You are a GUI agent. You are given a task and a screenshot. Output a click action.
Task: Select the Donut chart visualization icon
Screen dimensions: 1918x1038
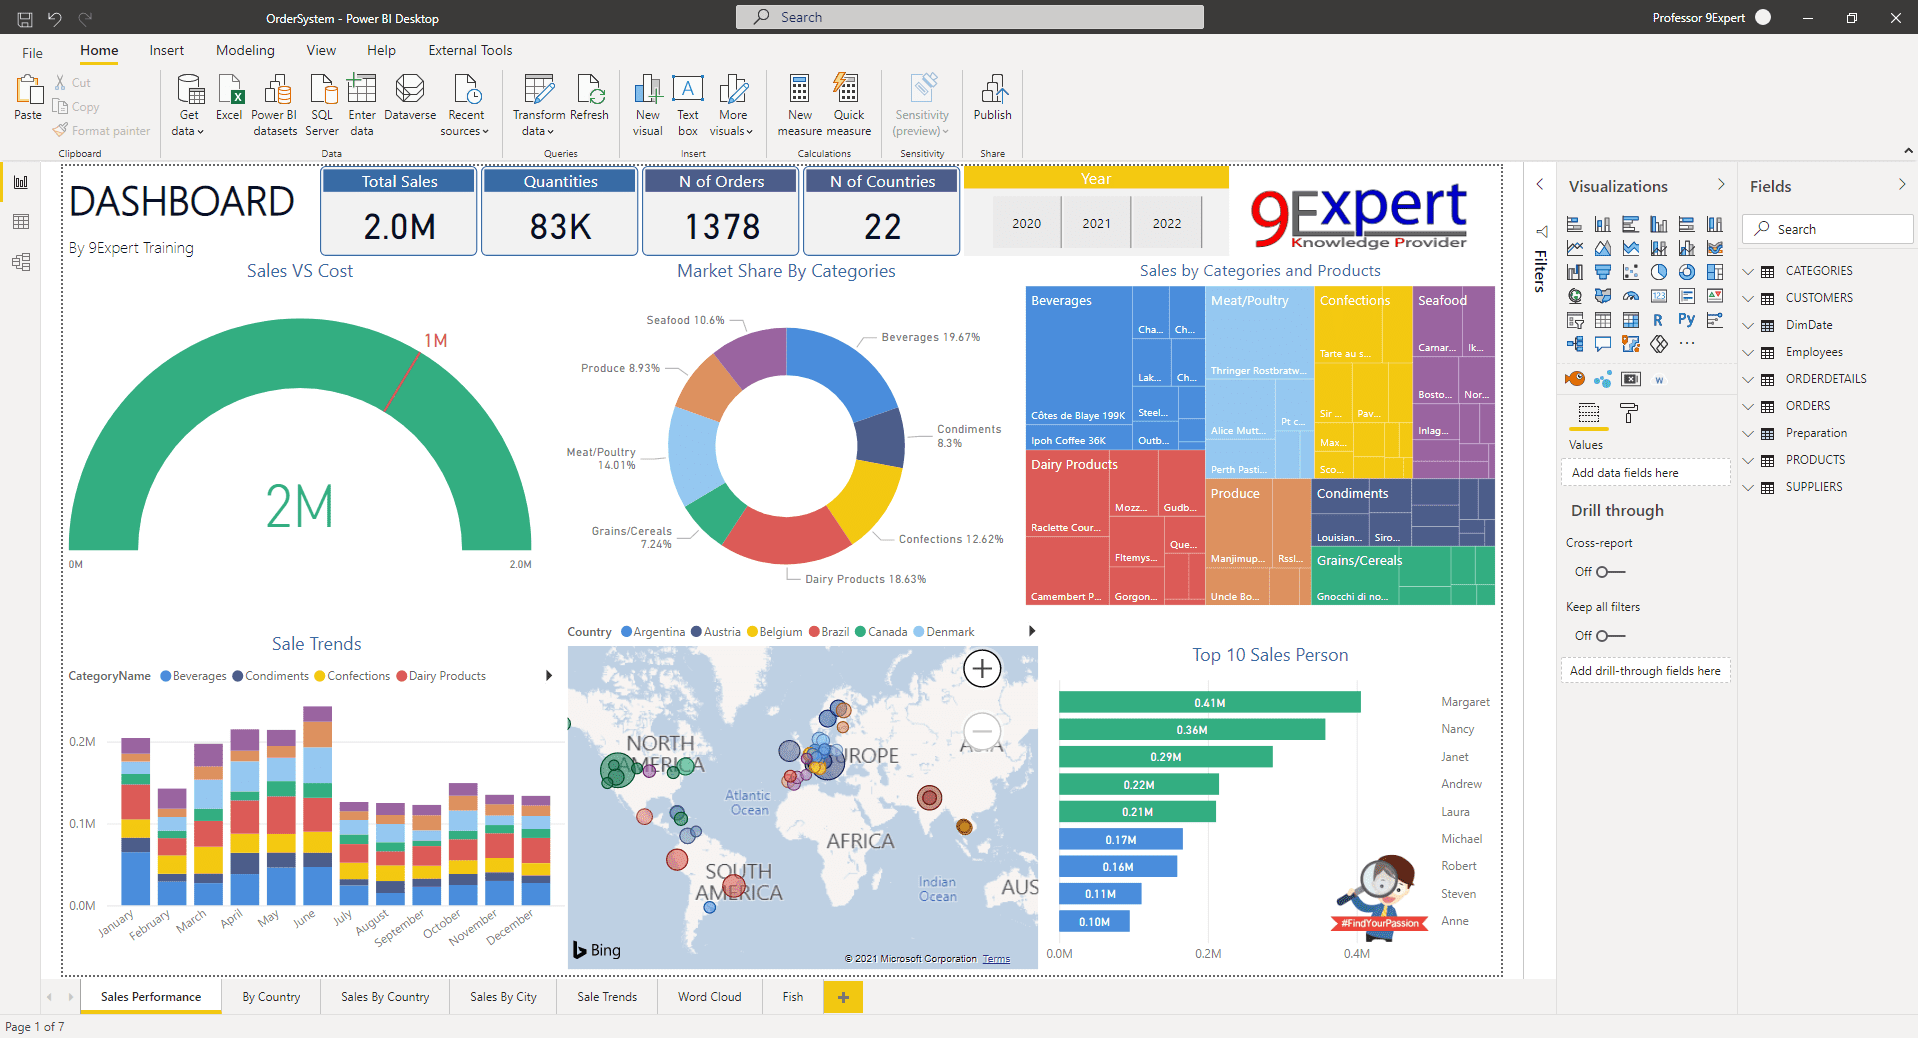(x=1687, y=272)
